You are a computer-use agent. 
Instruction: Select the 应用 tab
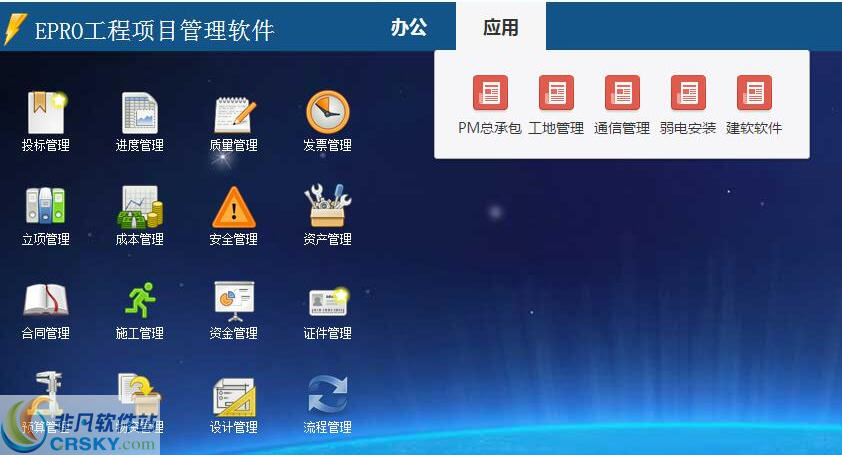[x=501, y=27]
